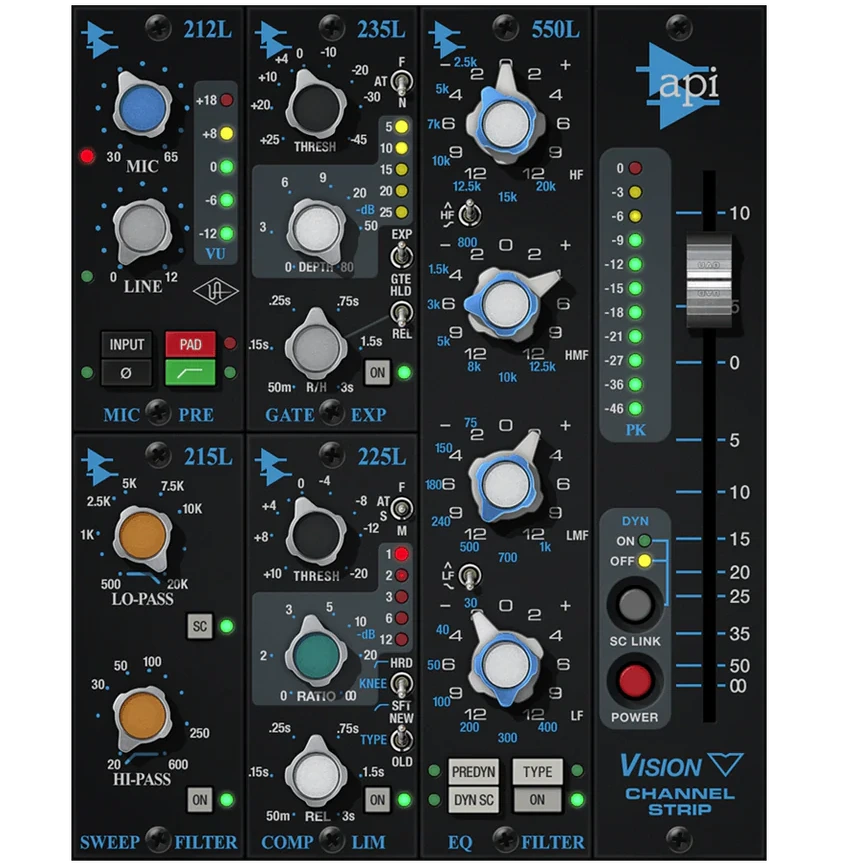The image size is (864, 864).
Task: Click the 212L module API logo
Action: 100,40
